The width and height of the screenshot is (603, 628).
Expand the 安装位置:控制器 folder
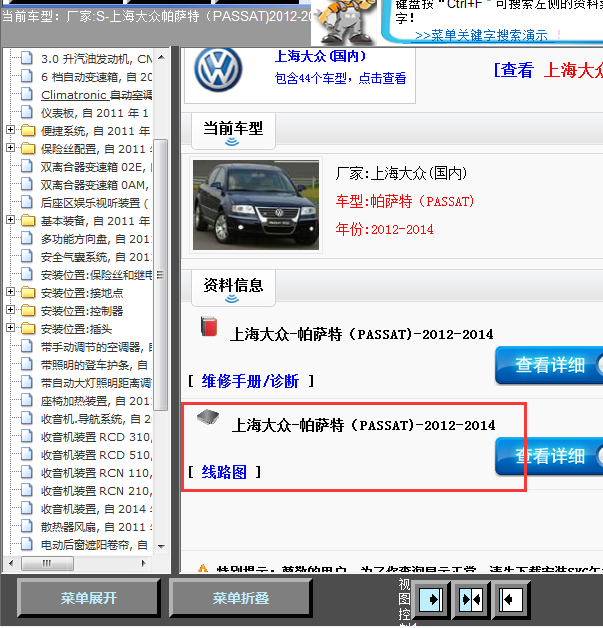pos(10,310)
